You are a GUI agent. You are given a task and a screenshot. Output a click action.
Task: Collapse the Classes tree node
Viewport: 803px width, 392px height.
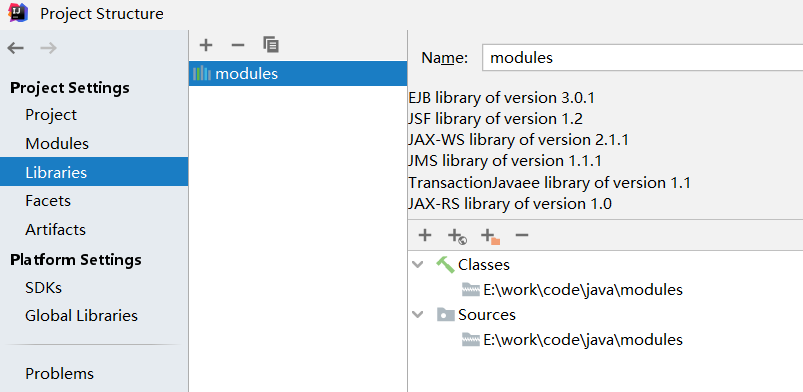(418, 265)
